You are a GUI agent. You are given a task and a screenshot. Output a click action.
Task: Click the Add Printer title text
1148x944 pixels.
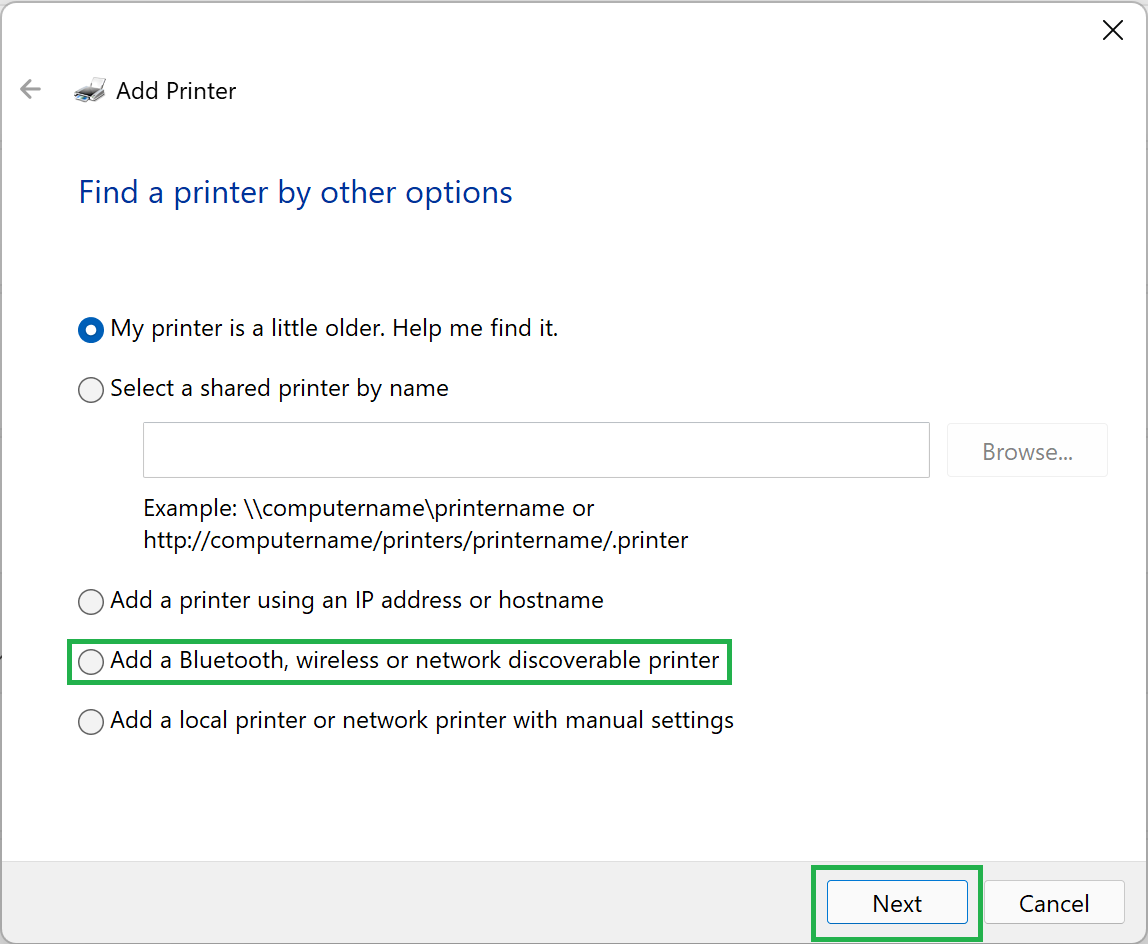[x=176, y=91]
